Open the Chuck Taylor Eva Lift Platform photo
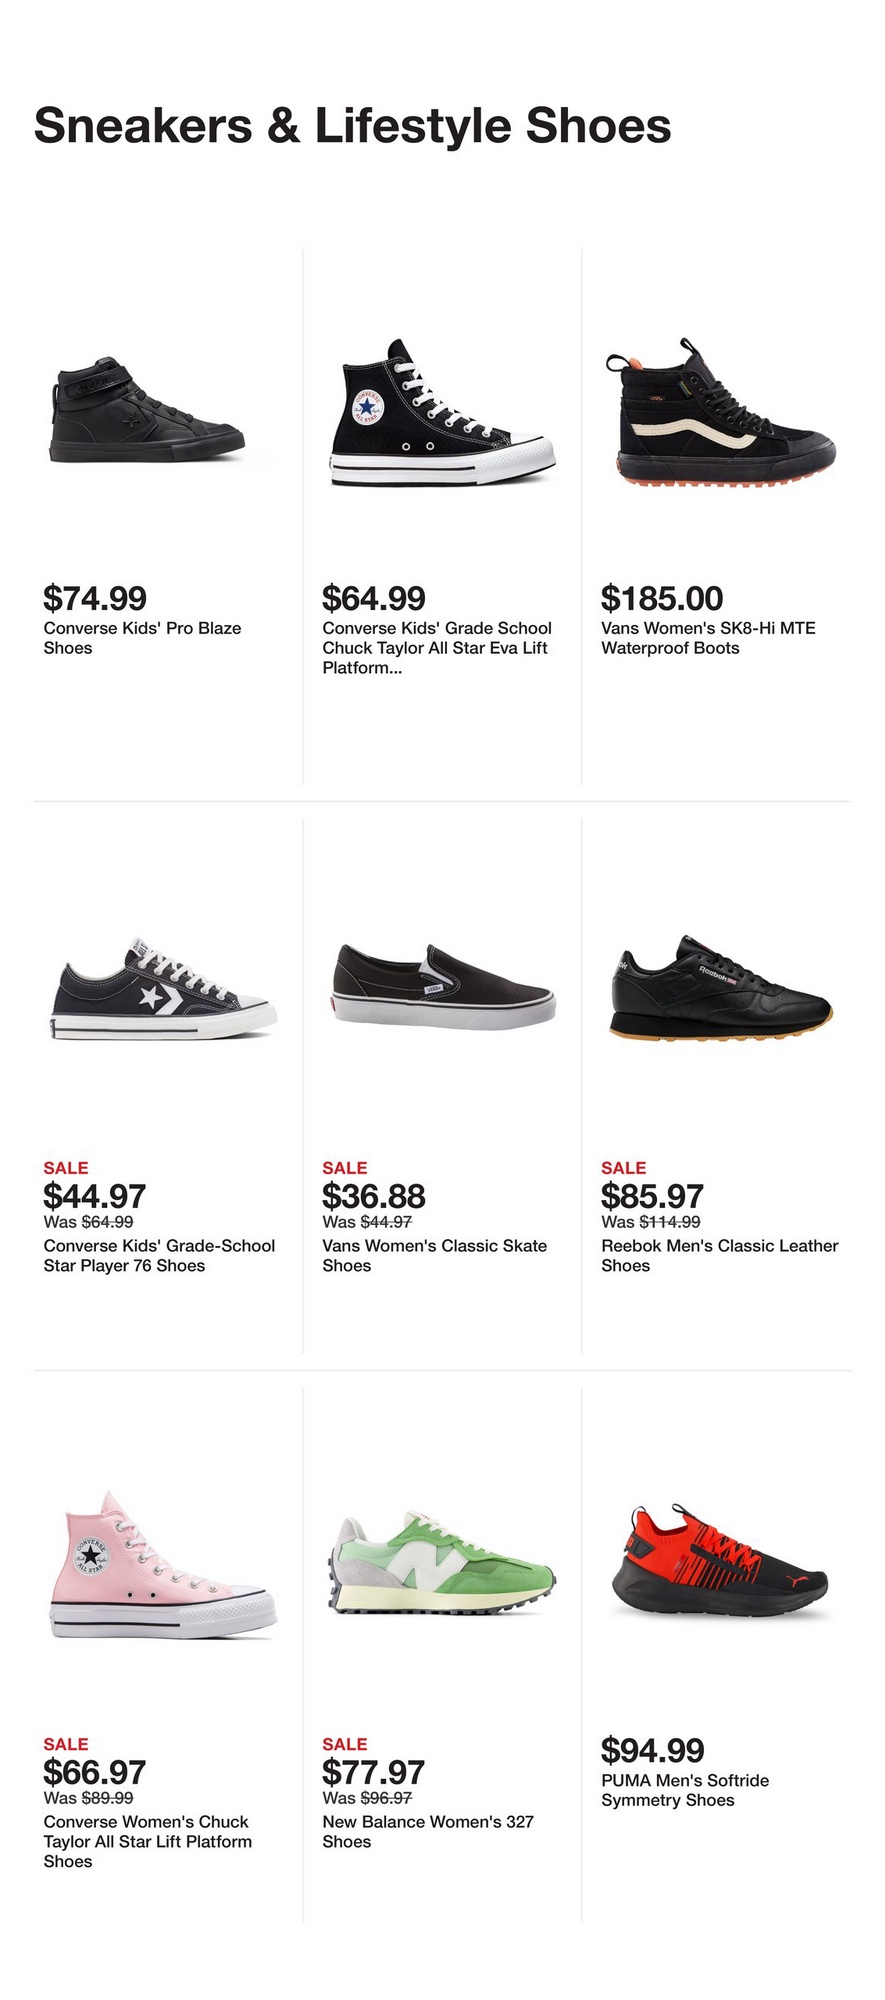885x2000 pixels. 441,414
